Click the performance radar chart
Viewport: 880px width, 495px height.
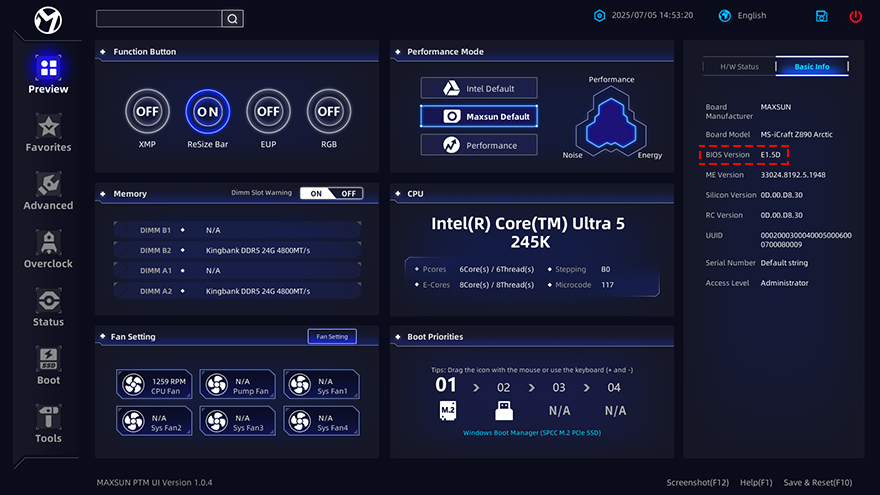[611, 122]
